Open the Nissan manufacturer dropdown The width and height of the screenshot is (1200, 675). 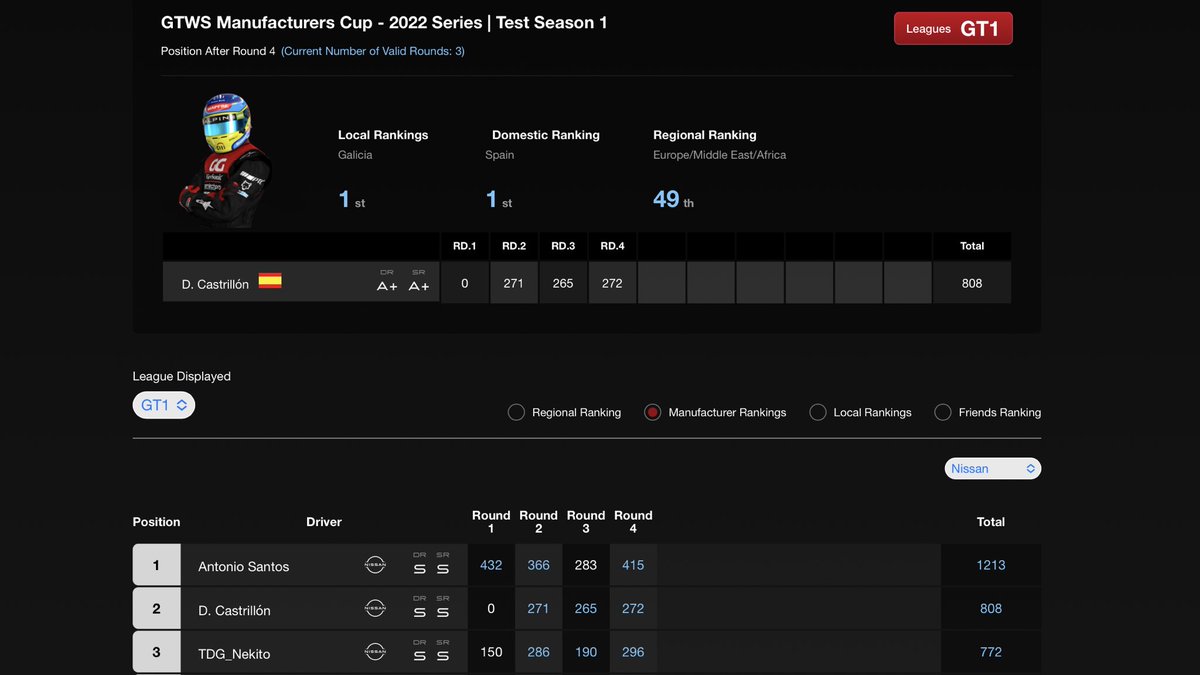point(993,468)
